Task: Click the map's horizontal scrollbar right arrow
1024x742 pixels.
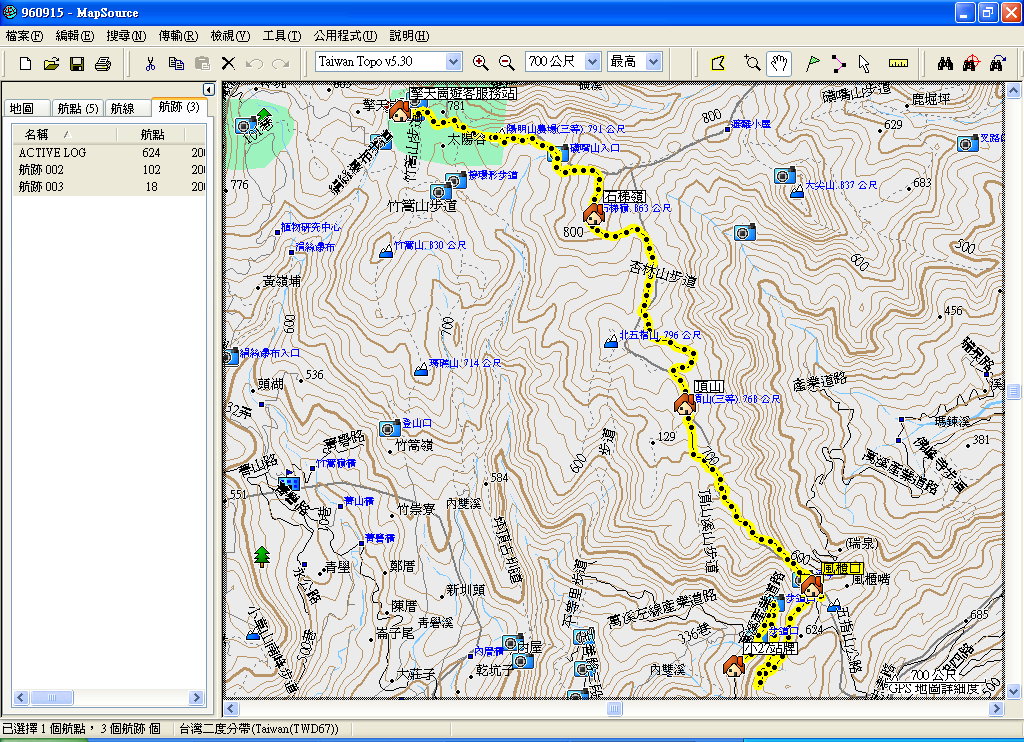Action: coord(997,709)
